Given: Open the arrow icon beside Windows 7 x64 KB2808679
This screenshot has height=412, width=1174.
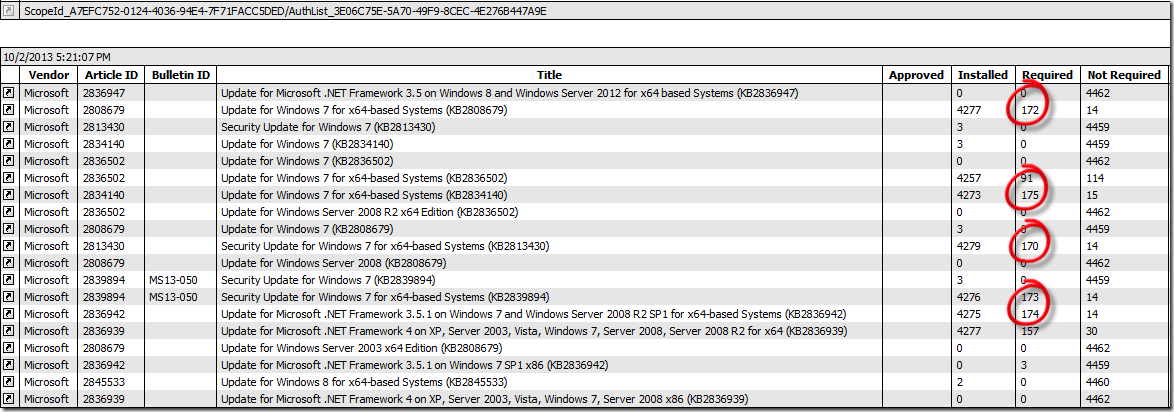Looking at the screenshot, I should (x=9, y=110).
